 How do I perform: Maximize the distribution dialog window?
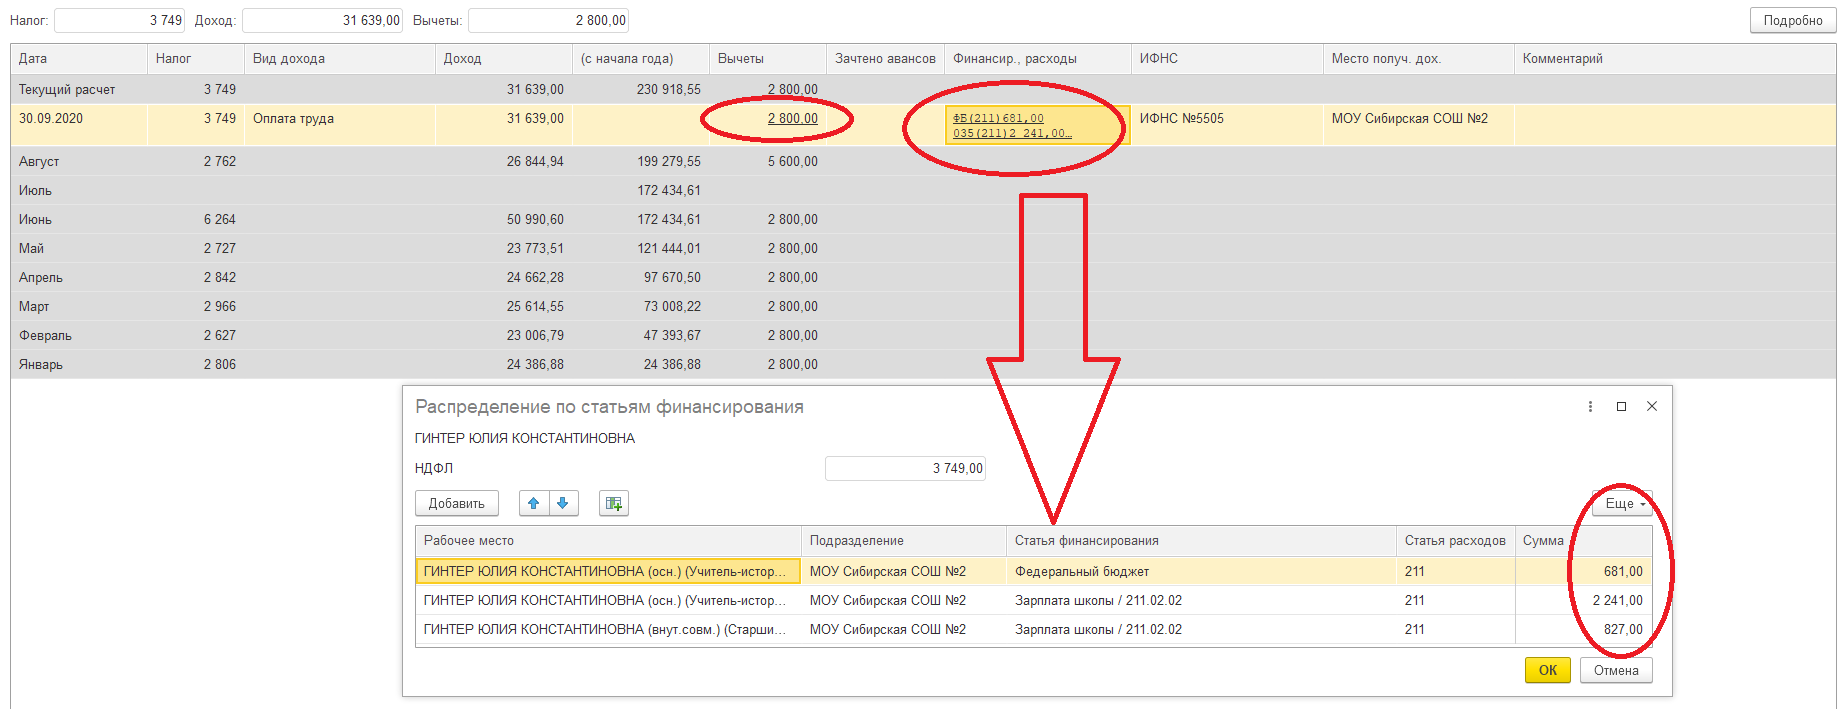point(1621,406)
